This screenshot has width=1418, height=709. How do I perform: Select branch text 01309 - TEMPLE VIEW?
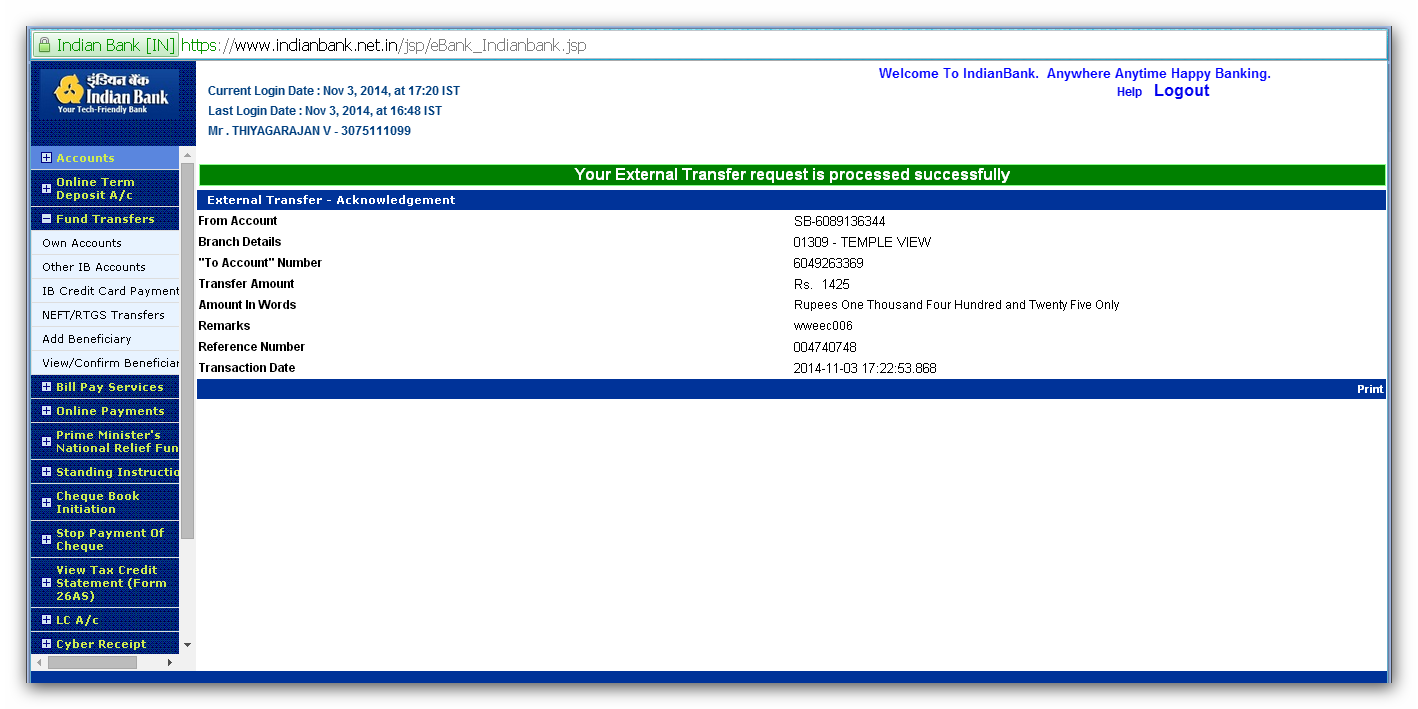click(x=862, y=243)
